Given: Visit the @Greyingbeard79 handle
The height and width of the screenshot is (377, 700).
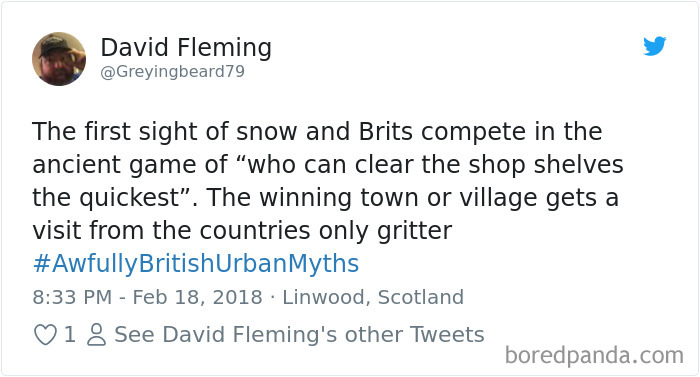Looking at the screenshot, I should coord(173,71).
